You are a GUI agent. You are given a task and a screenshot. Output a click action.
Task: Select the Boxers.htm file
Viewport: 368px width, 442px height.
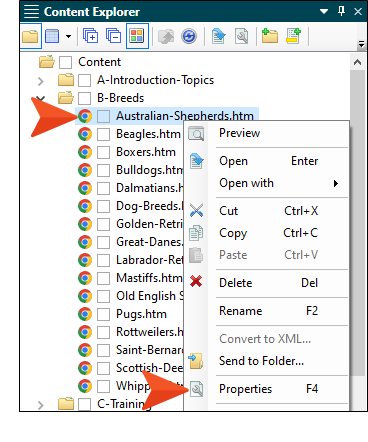pos(146,152)
